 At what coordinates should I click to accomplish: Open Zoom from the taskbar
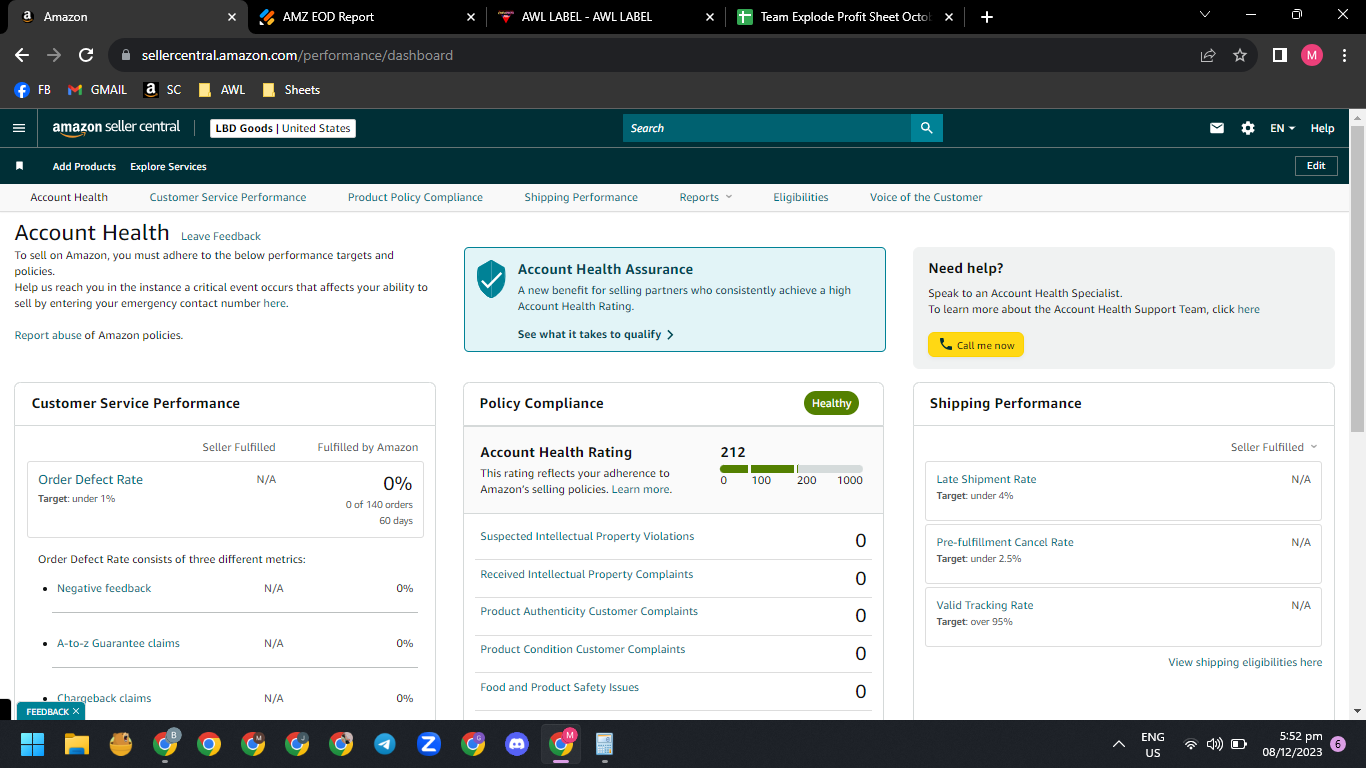[429, 744]
